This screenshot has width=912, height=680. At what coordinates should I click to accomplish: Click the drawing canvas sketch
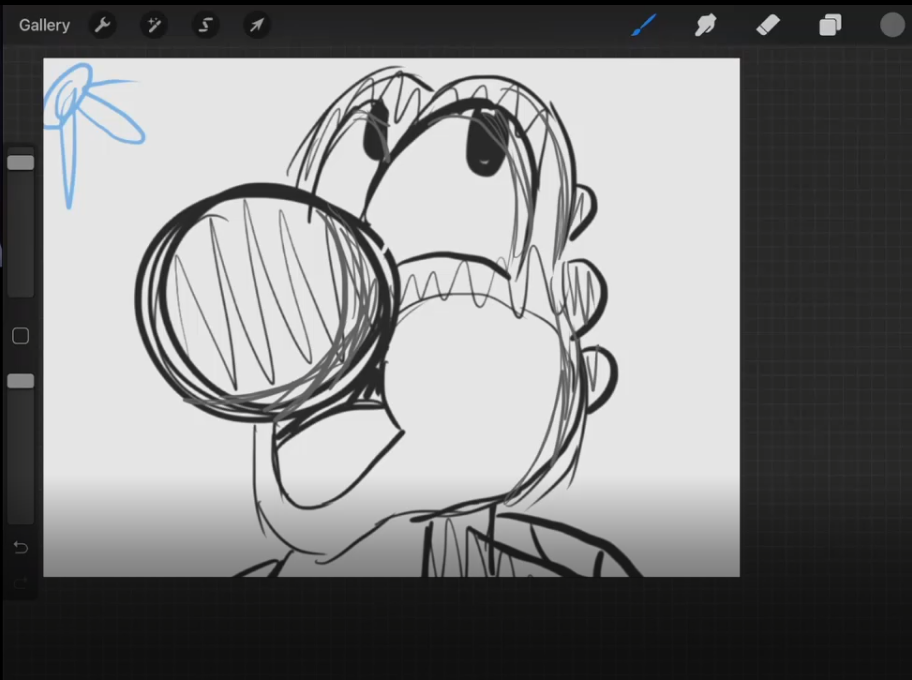pyautogui.click(x=391, y=317)
